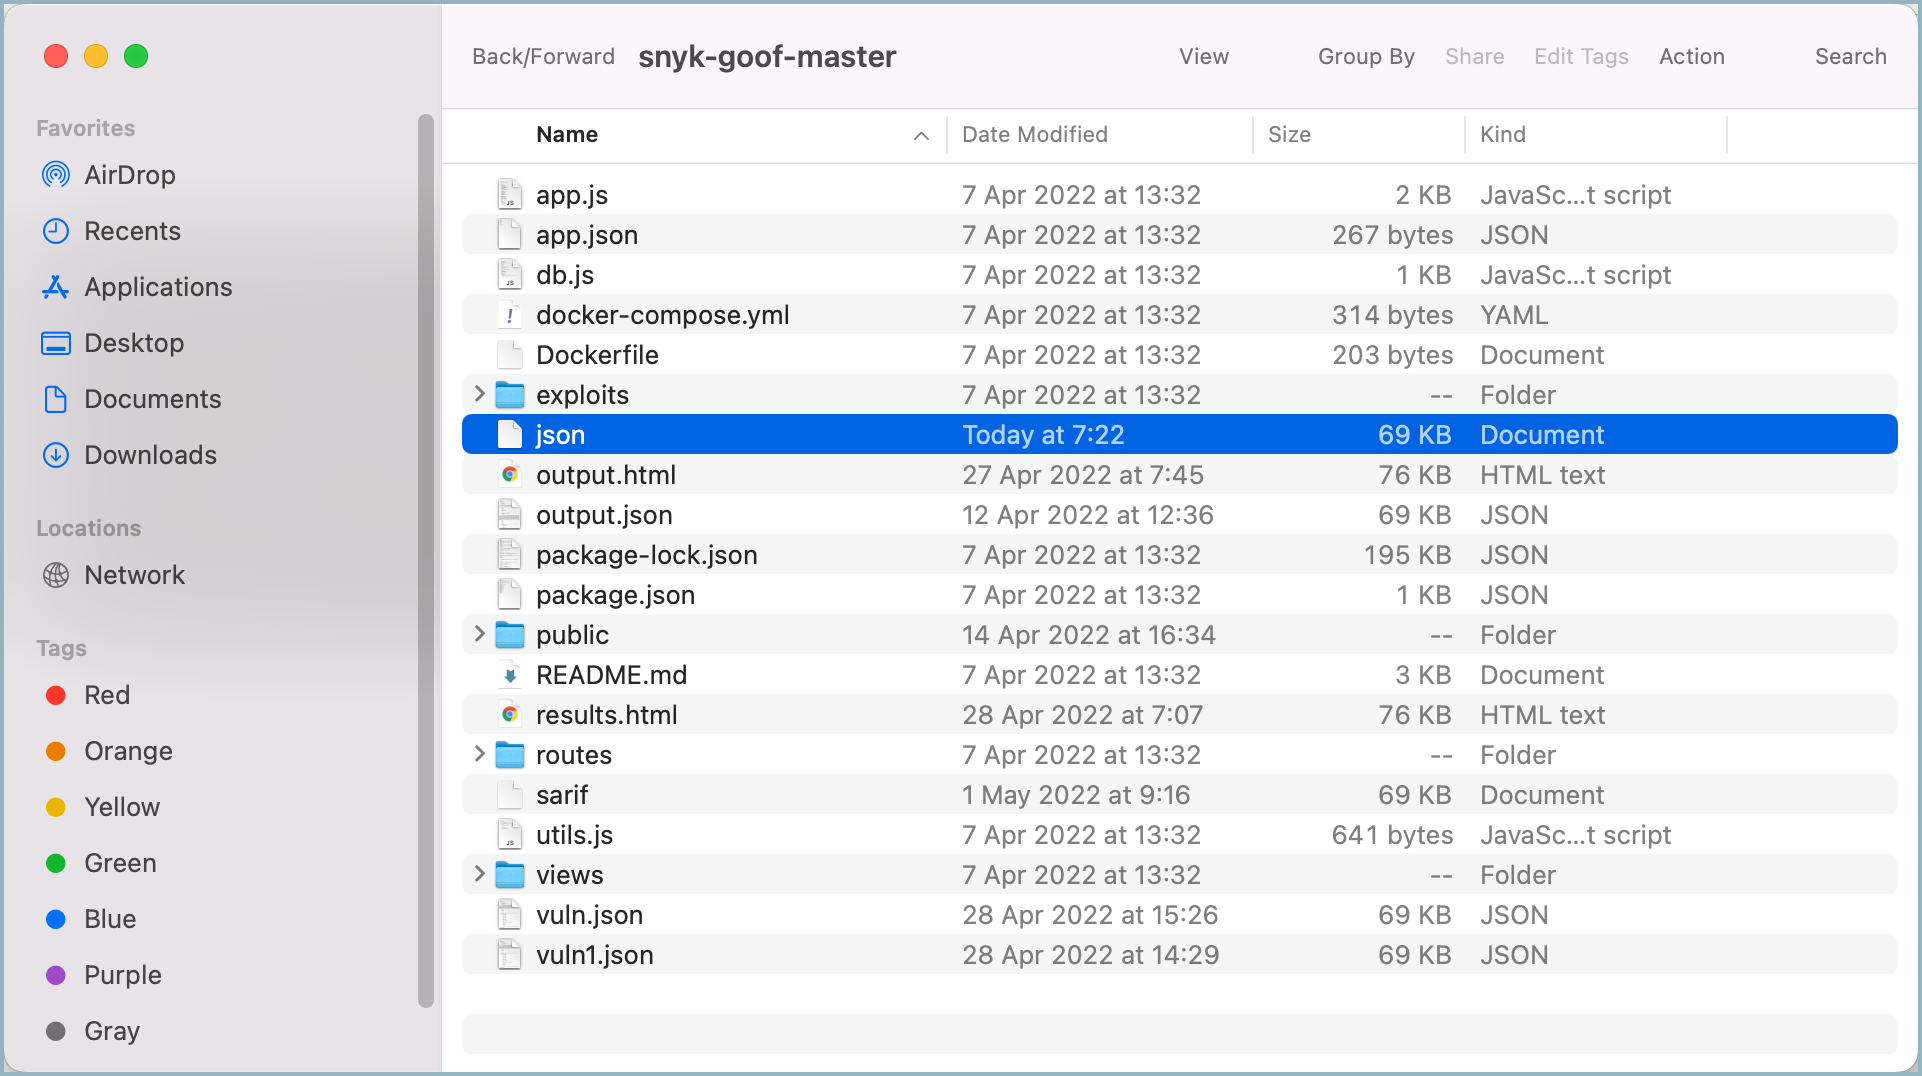Click the View control in the toolbar
The width and height of the screenshot is (1922, 1076).
click(x=1203, y=56)
